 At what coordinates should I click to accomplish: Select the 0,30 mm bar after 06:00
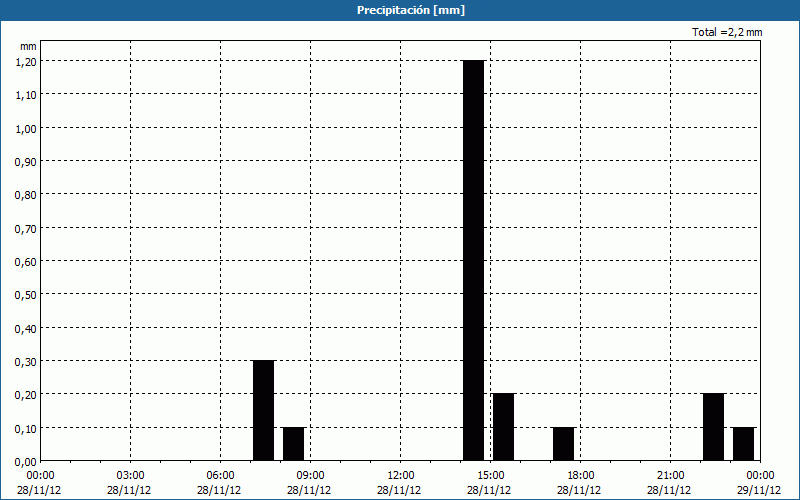coord(263,410)
